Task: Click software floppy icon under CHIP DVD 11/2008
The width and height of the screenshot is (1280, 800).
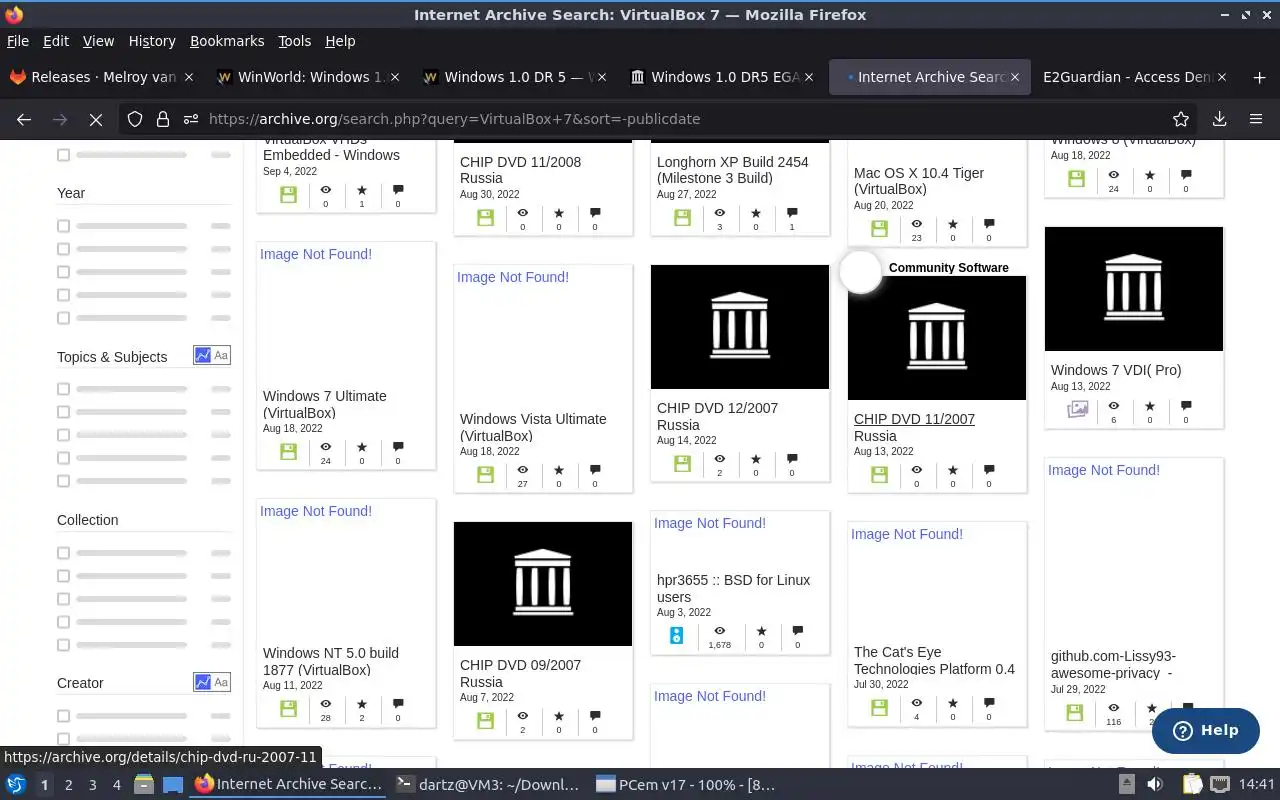Action: [x=486, y=218]
